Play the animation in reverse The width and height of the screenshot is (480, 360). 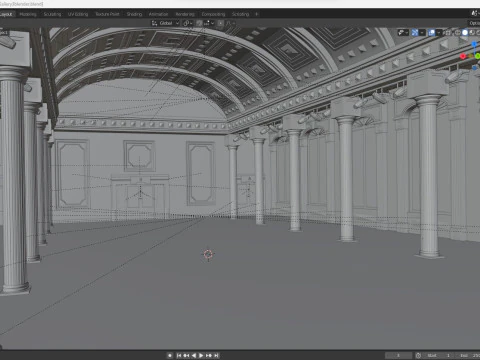pyautogui.click(x=194, y=355)
